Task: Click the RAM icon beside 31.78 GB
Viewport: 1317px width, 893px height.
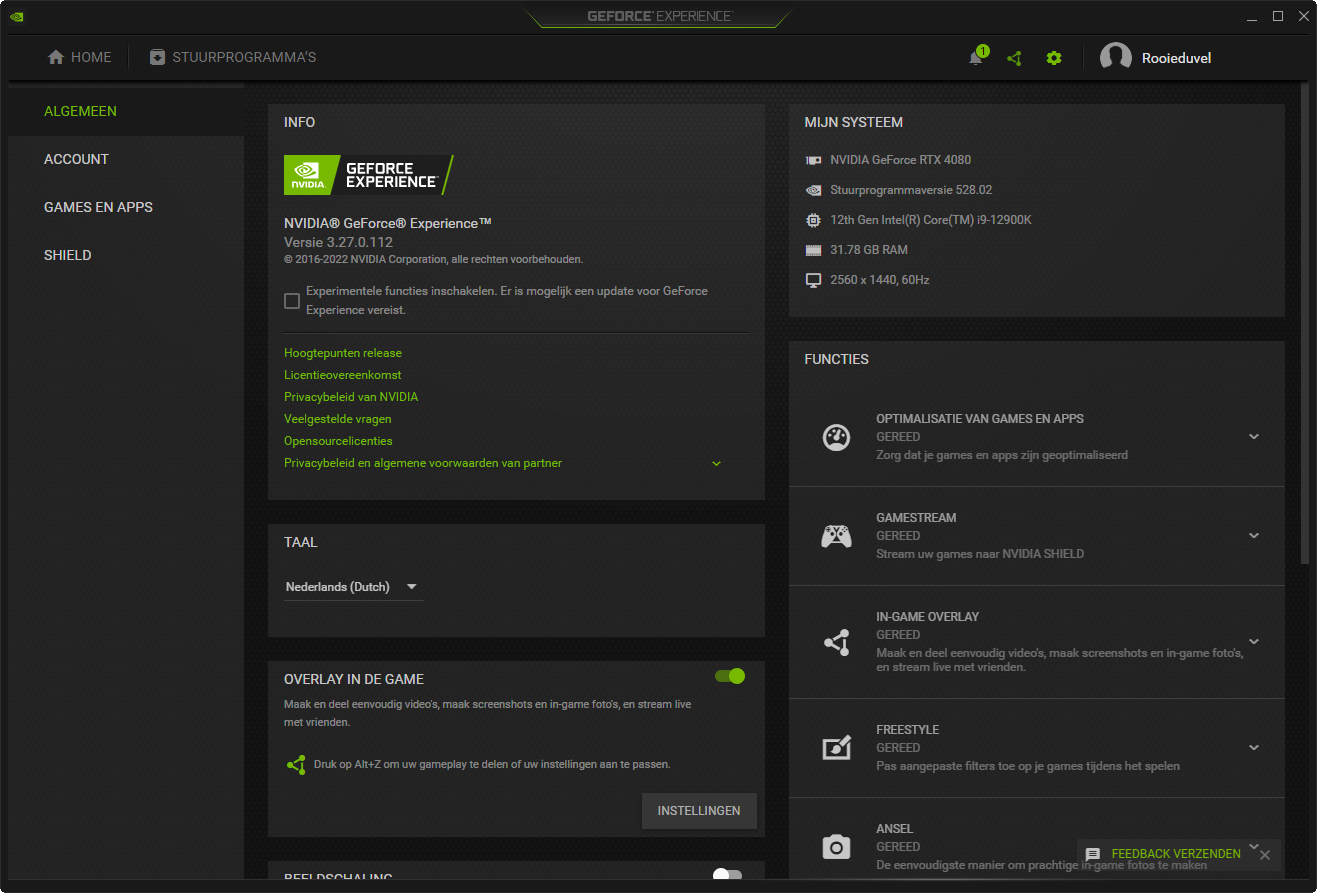Action: click(x=814, y=250)
